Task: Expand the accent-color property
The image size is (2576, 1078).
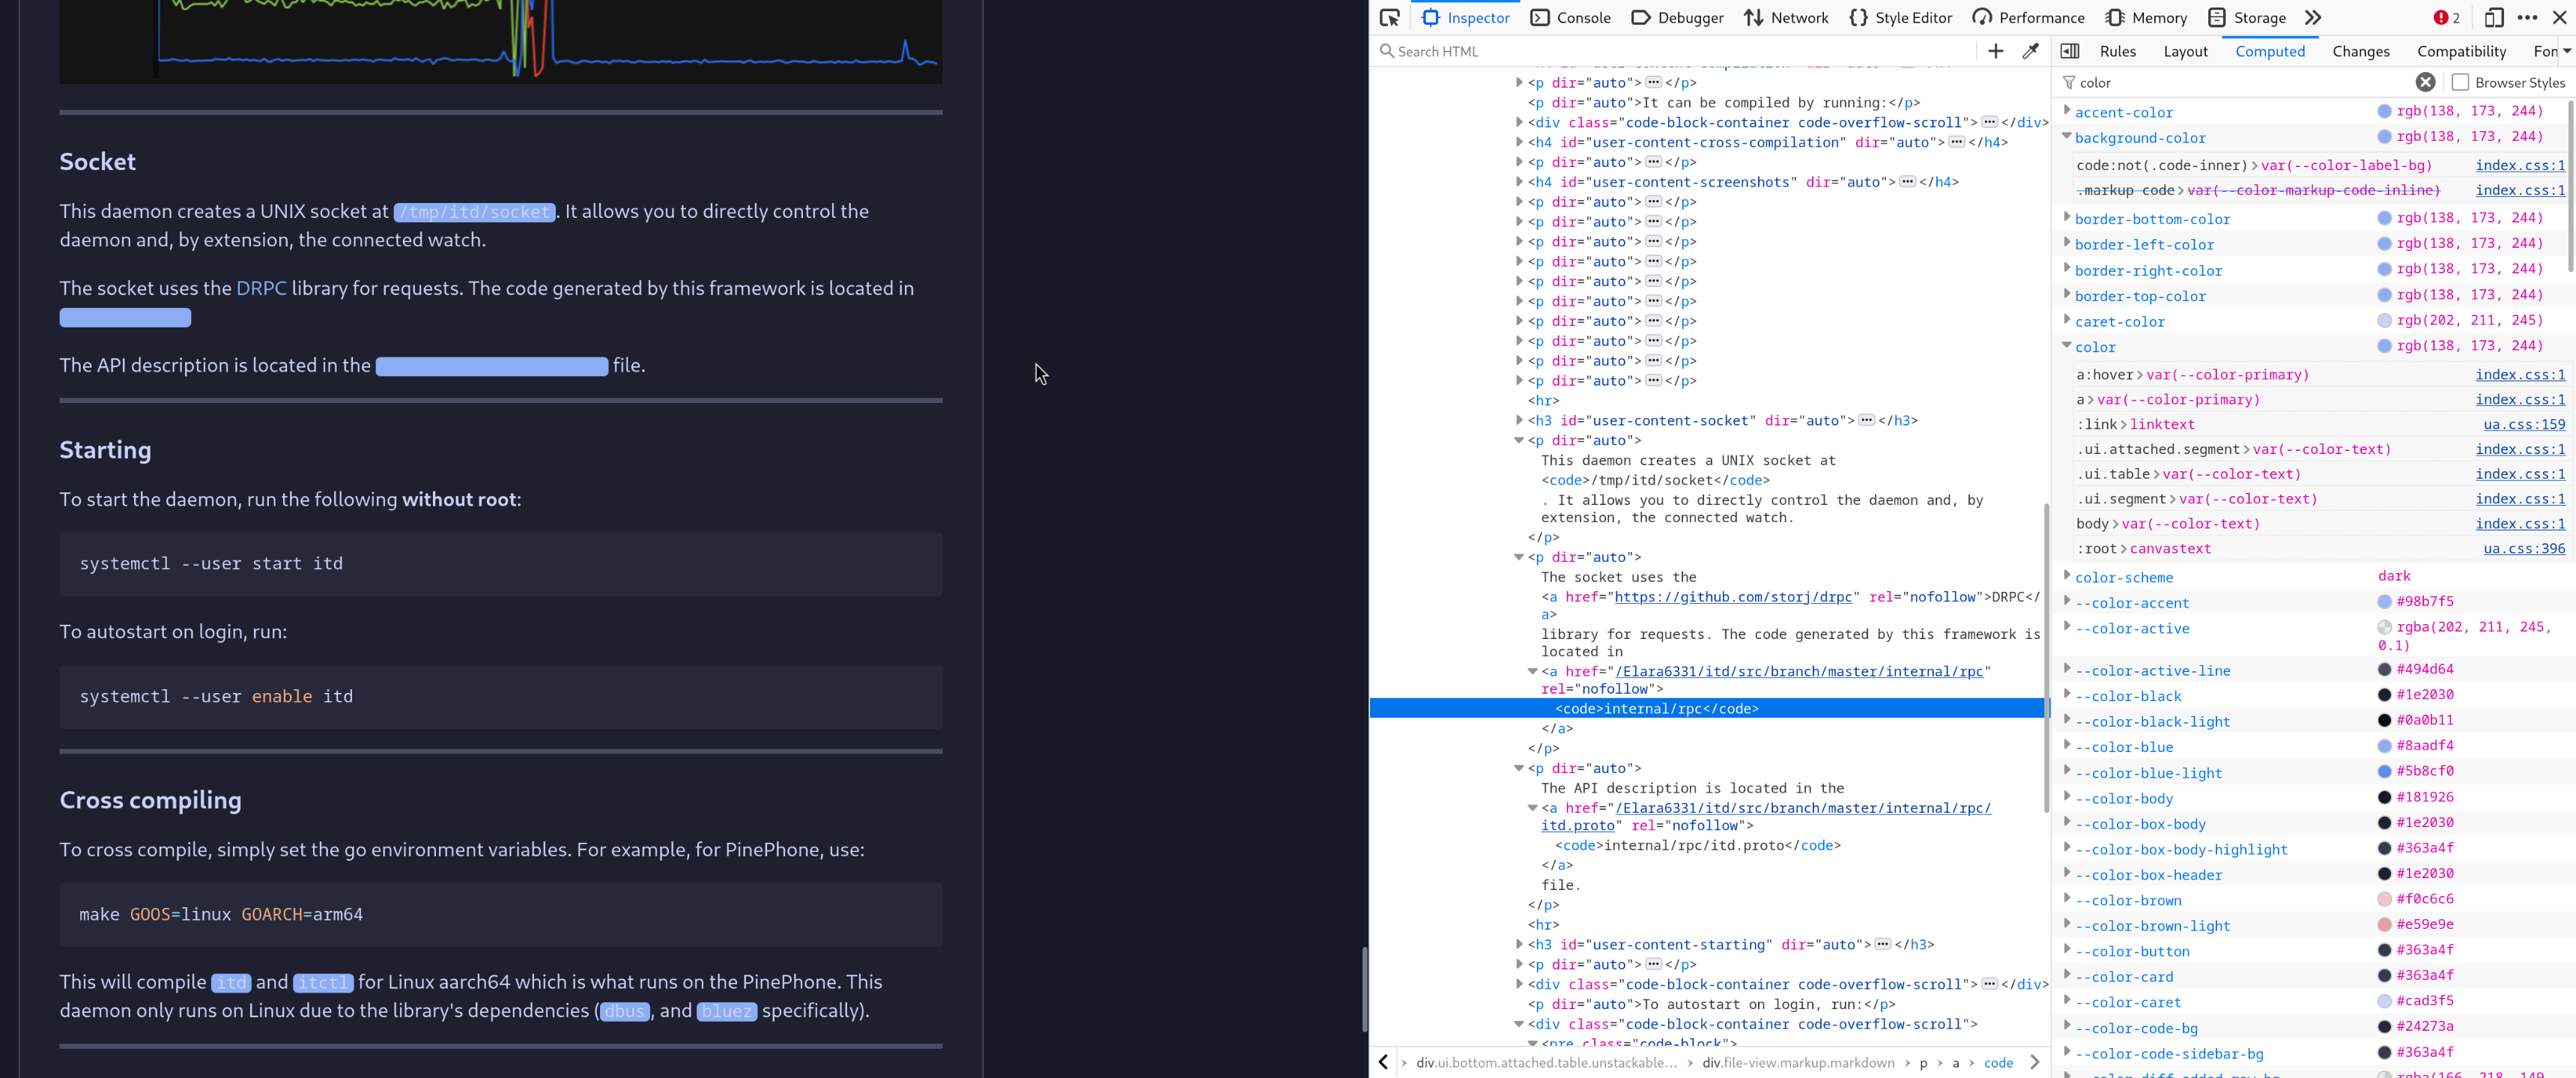Action: coord(2066,111)
